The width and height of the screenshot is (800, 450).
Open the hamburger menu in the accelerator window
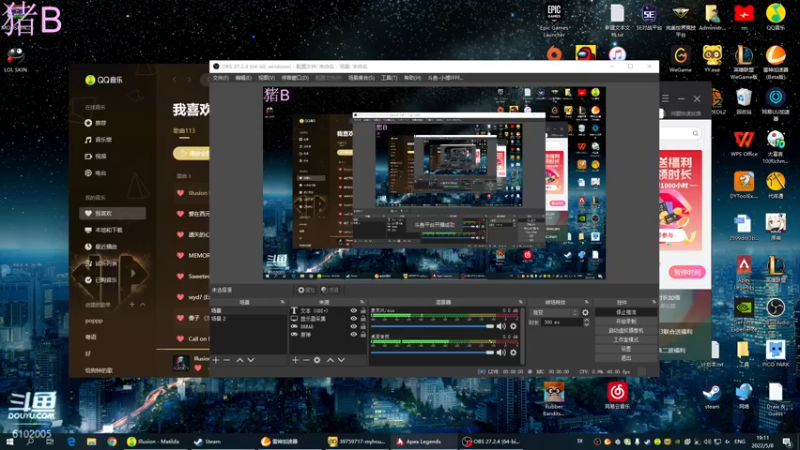(665, 98)
